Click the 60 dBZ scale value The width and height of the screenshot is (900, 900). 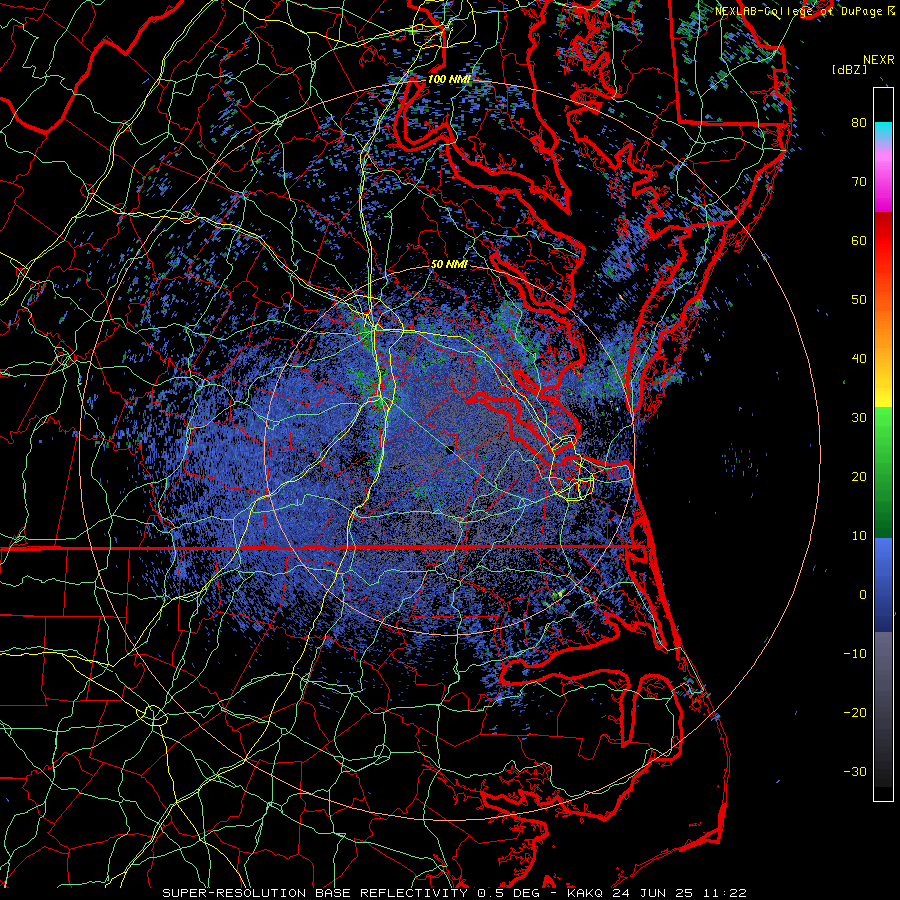(x=859, y=240)
